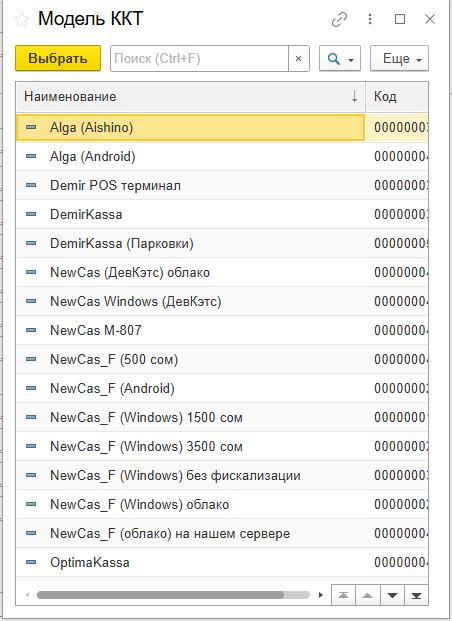452x621 pixels.
Task: Click row icon next to NewCas M-807
Action: click(31, 330)
